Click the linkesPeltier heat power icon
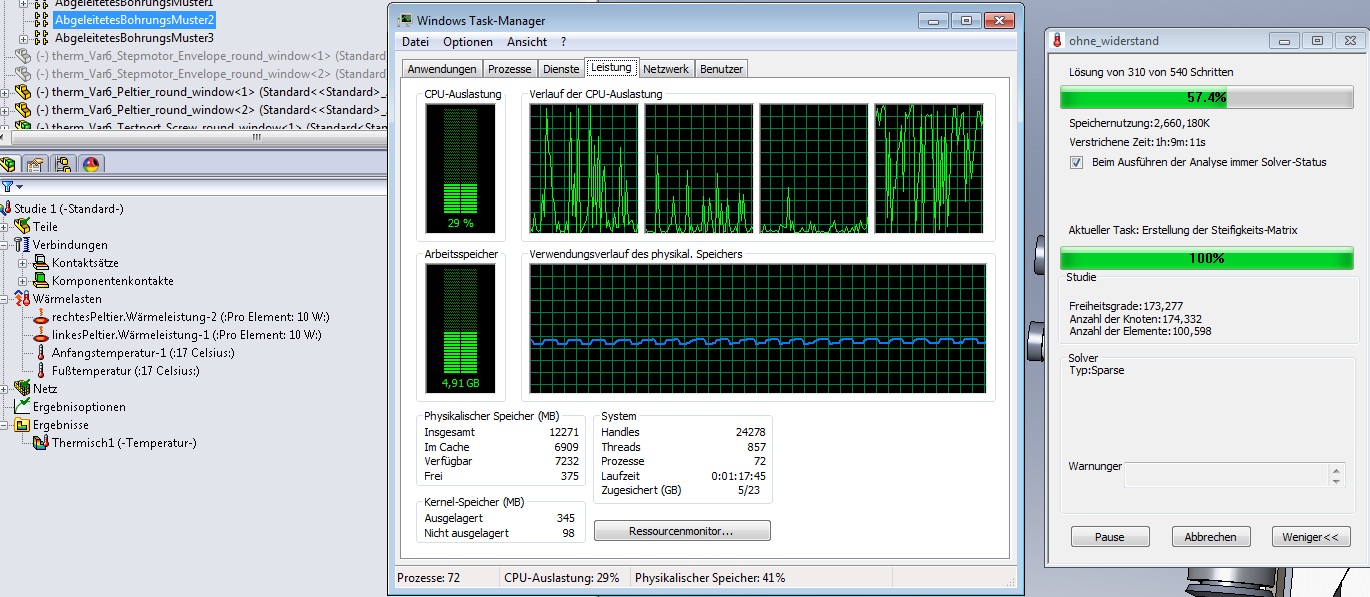The width and height of the screenshot is (1370, 597). [41, 335]
